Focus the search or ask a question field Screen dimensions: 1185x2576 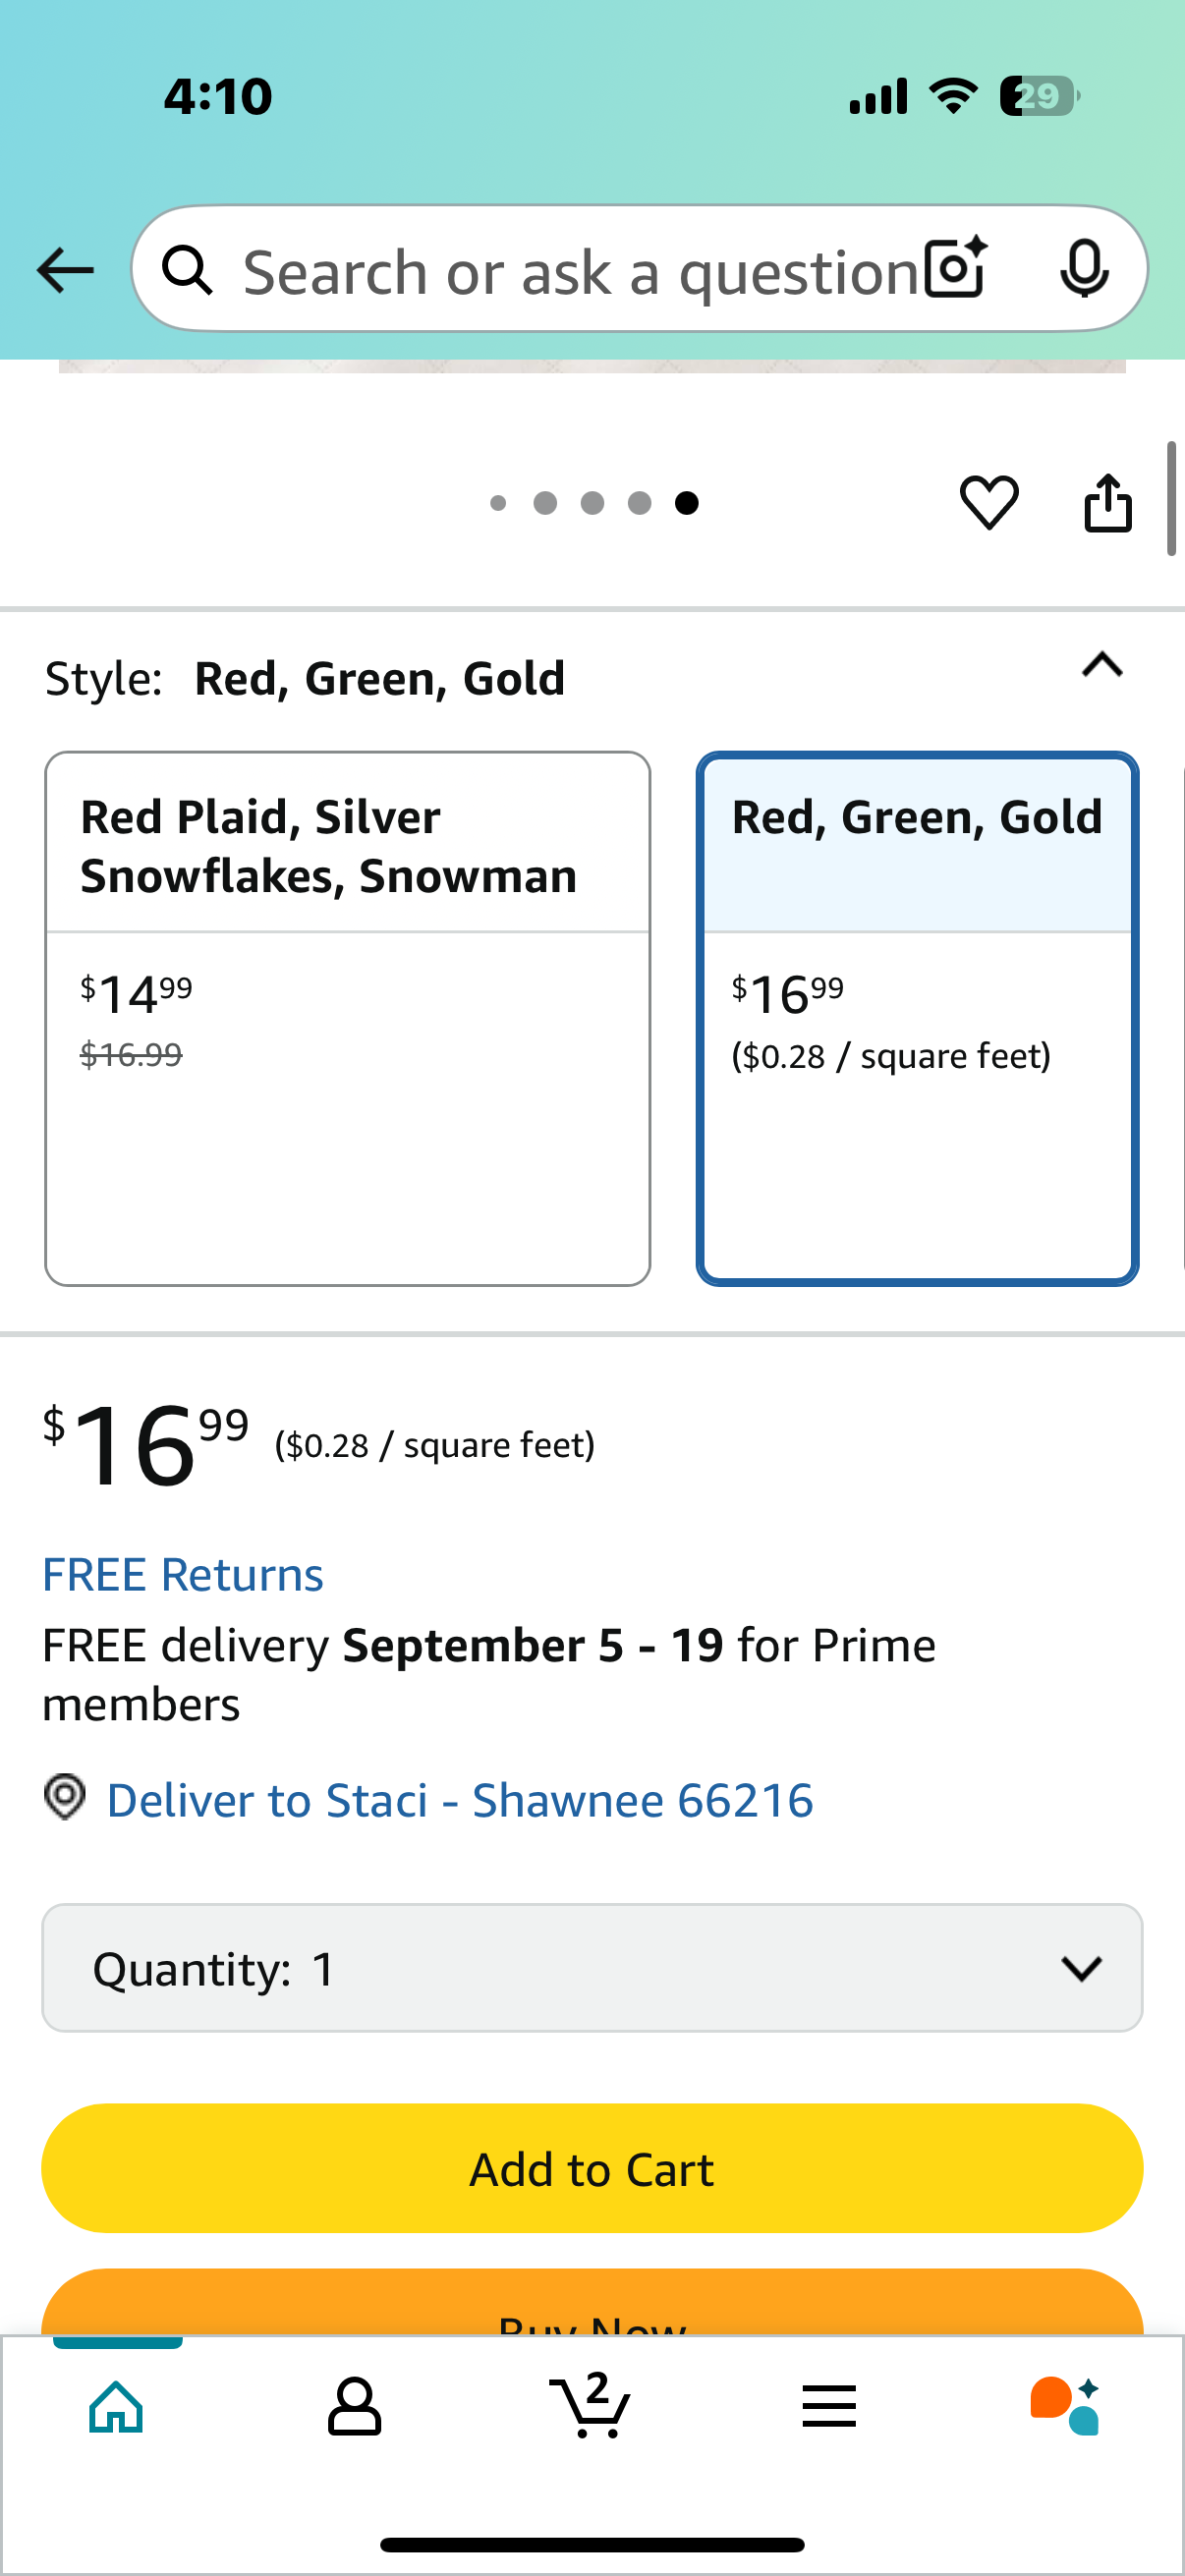tap(580, 271)
